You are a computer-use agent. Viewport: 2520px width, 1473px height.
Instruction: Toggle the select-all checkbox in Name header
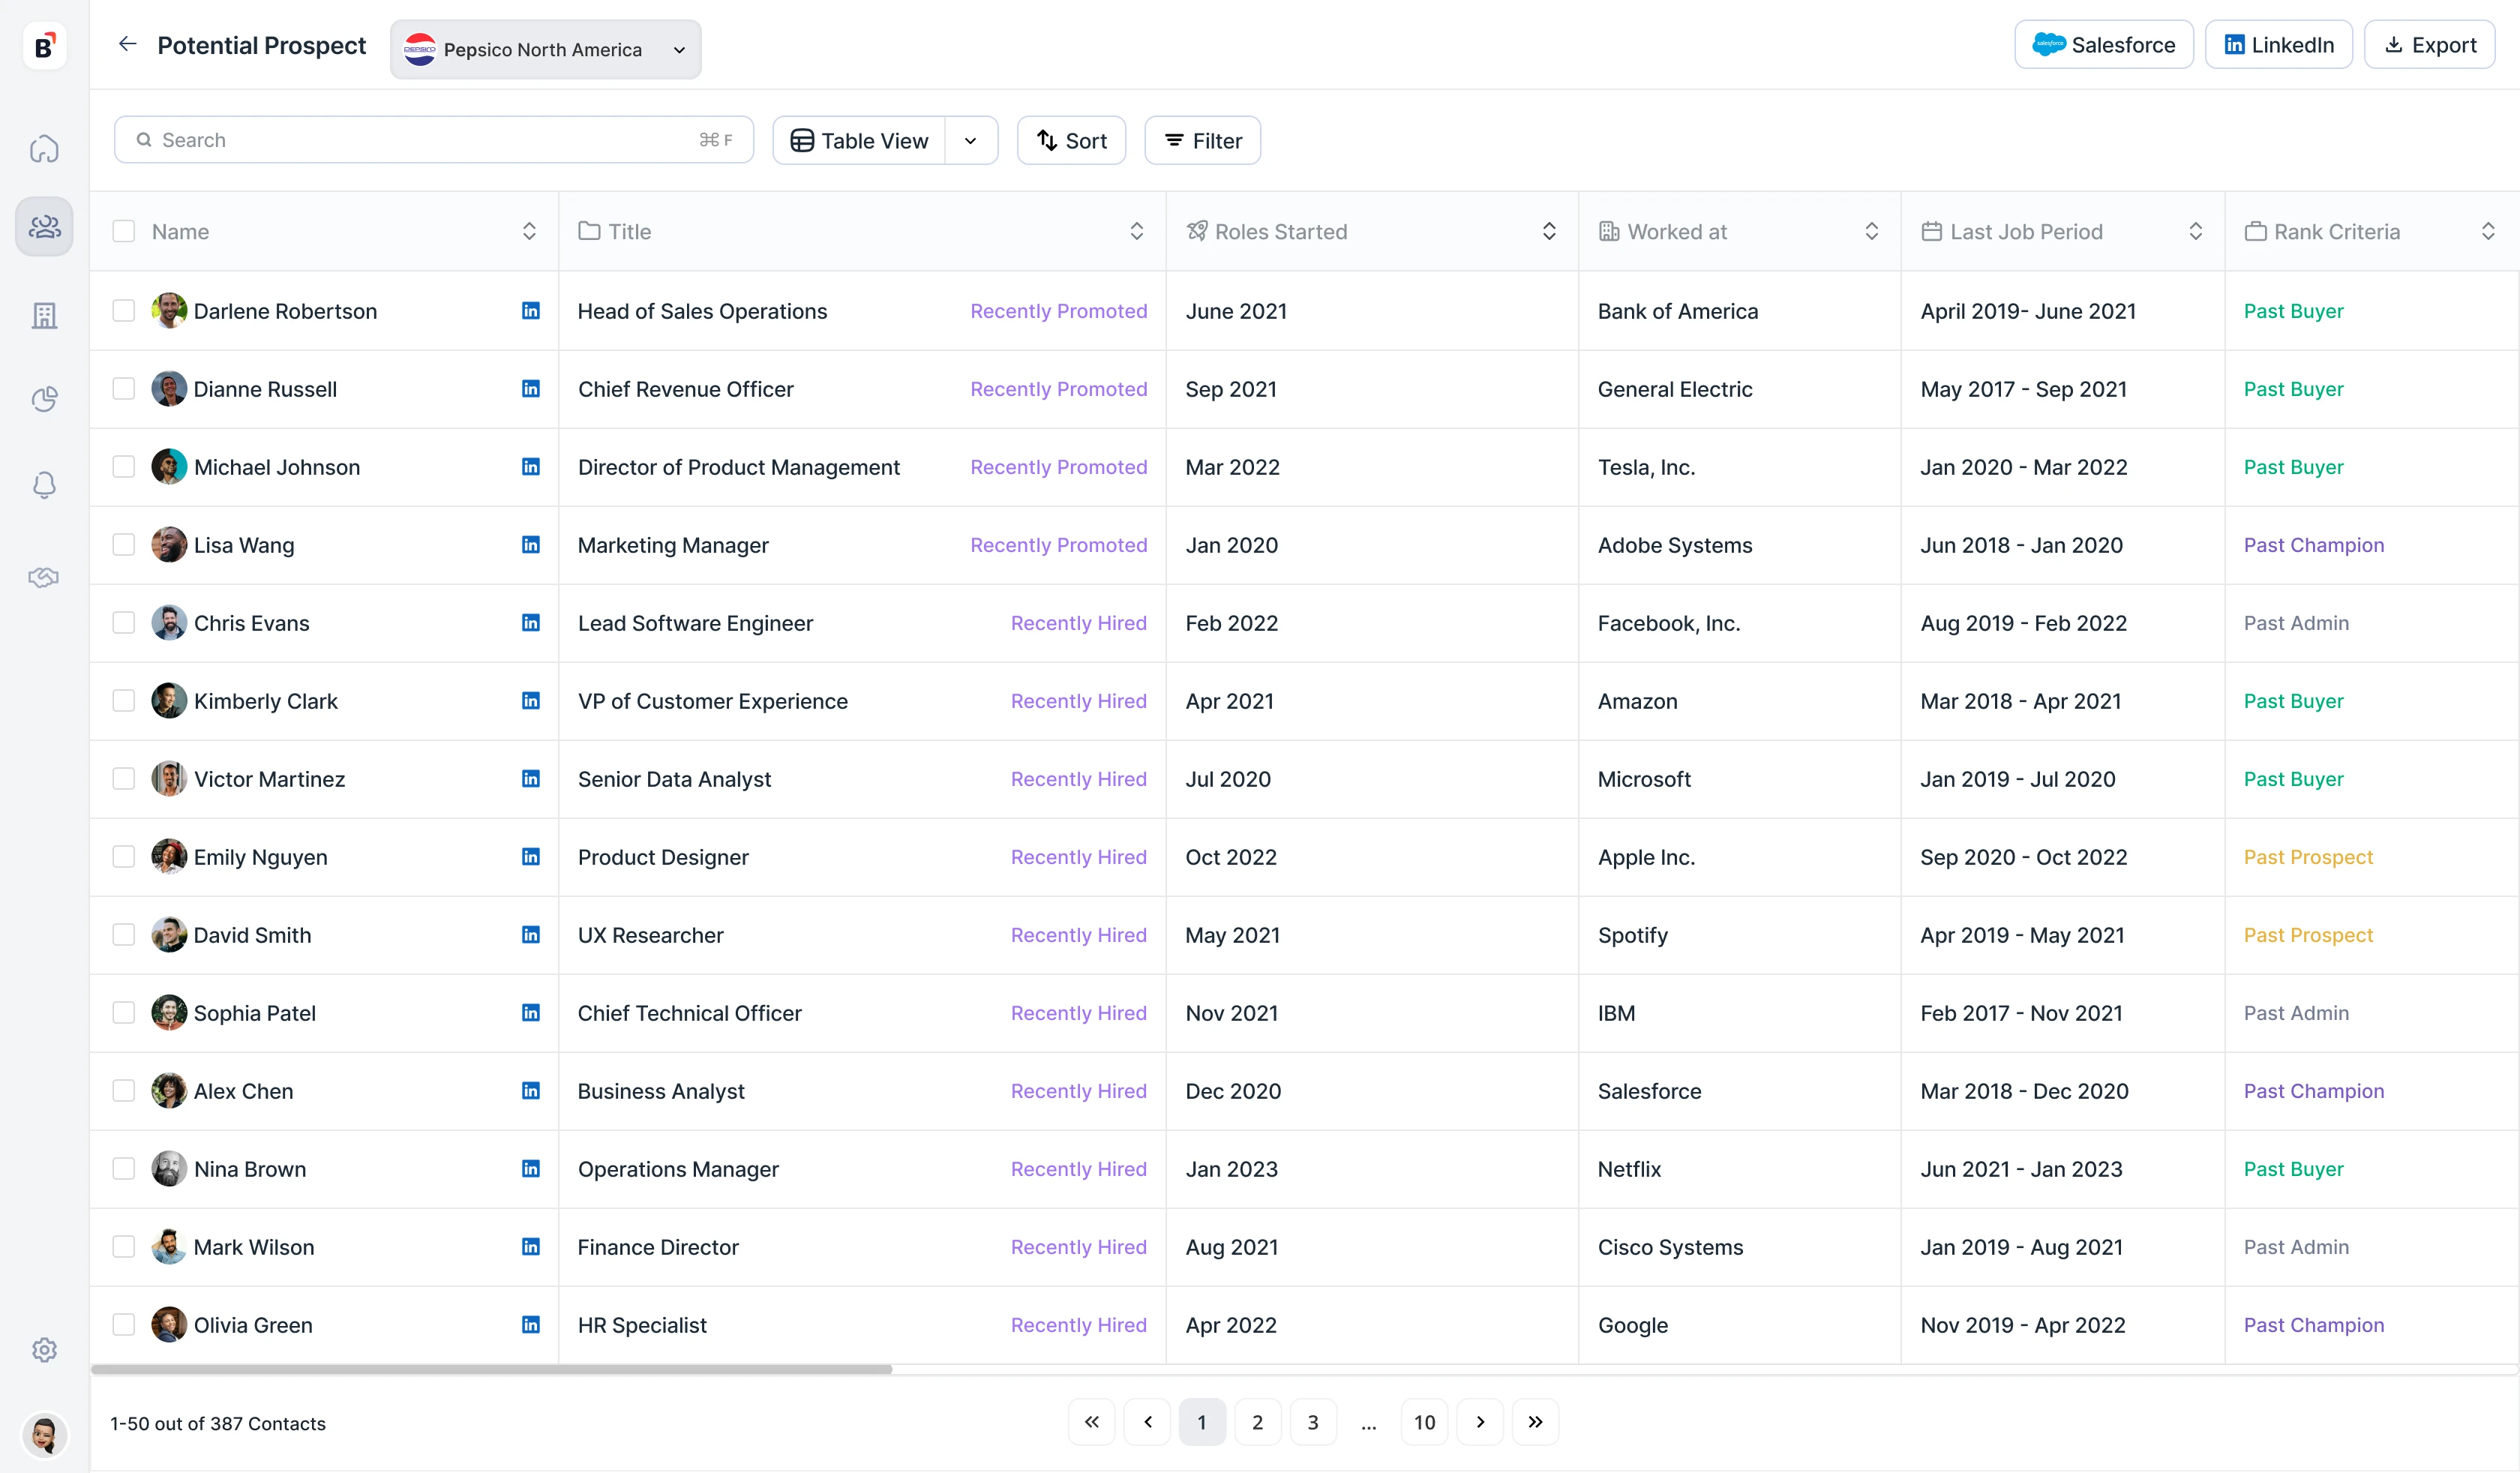[124, 231]
